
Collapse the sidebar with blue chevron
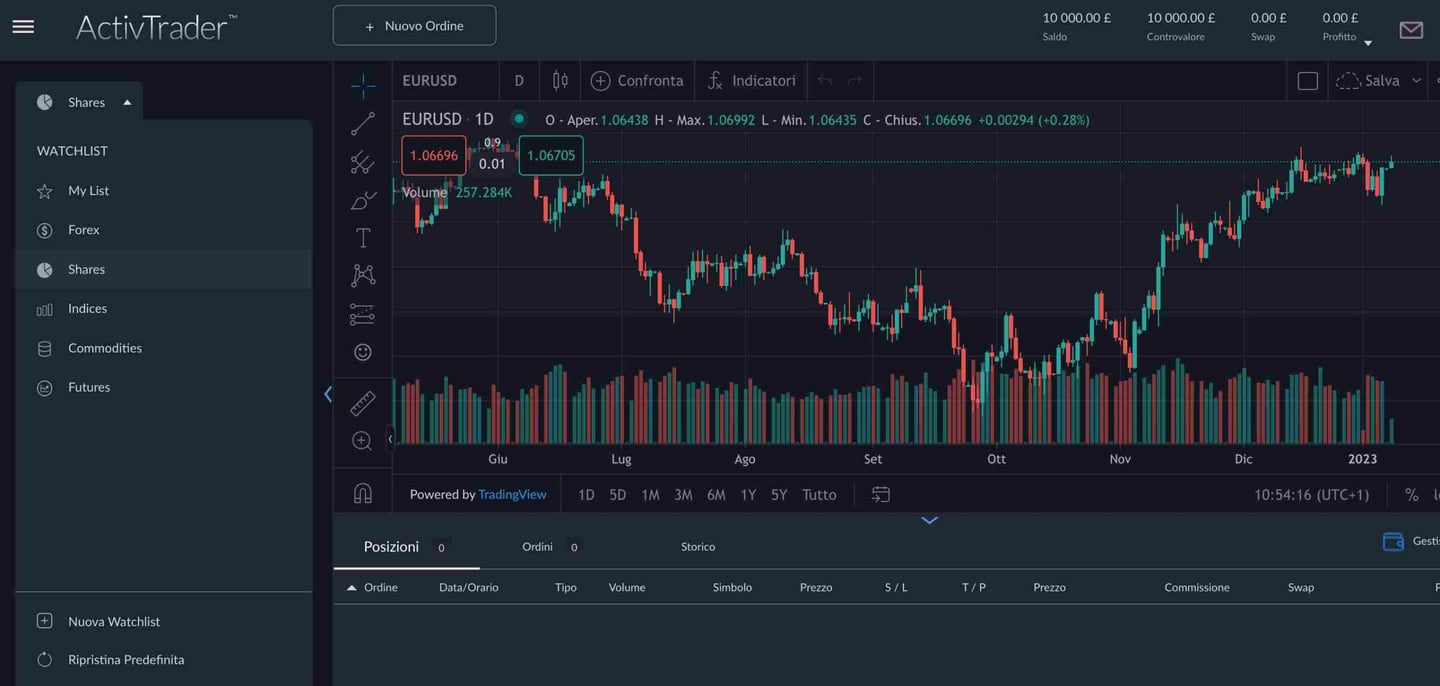tap(327, 395)
